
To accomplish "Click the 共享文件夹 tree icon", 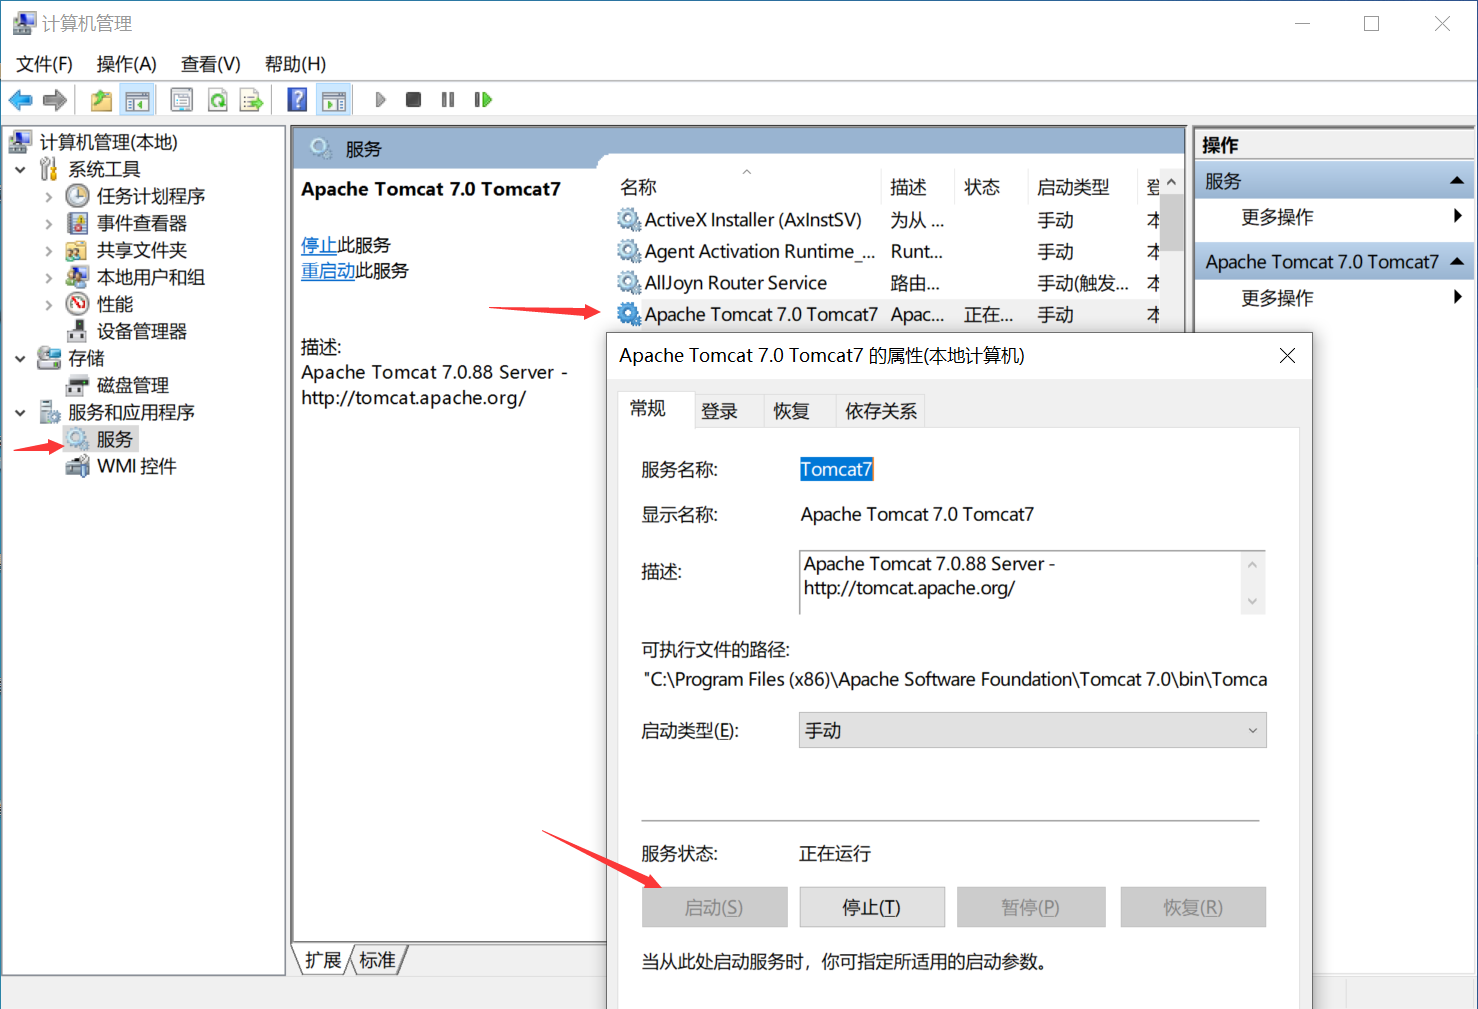I will 78,250.
